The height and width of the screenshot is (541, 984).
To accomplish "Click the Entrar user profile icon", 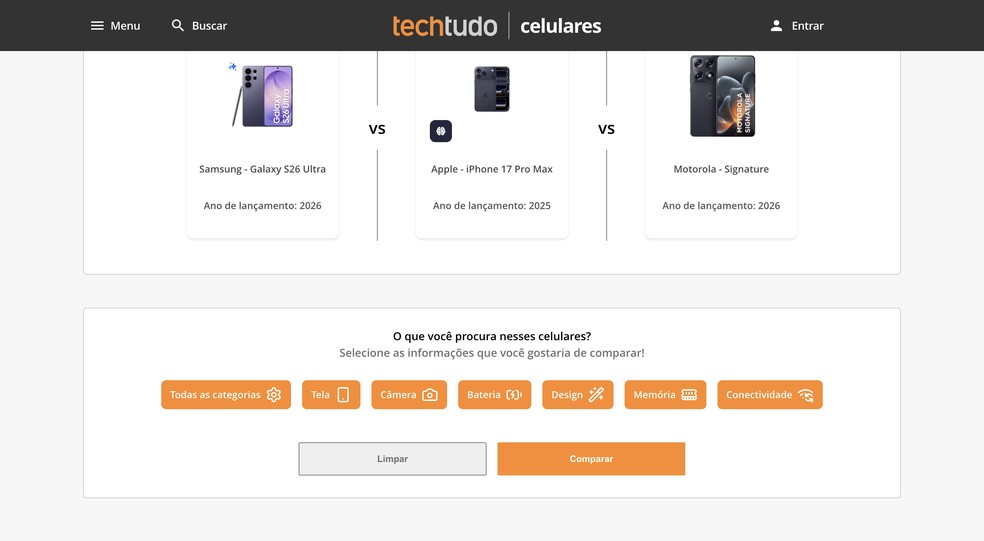I will [x=776, y=26].
